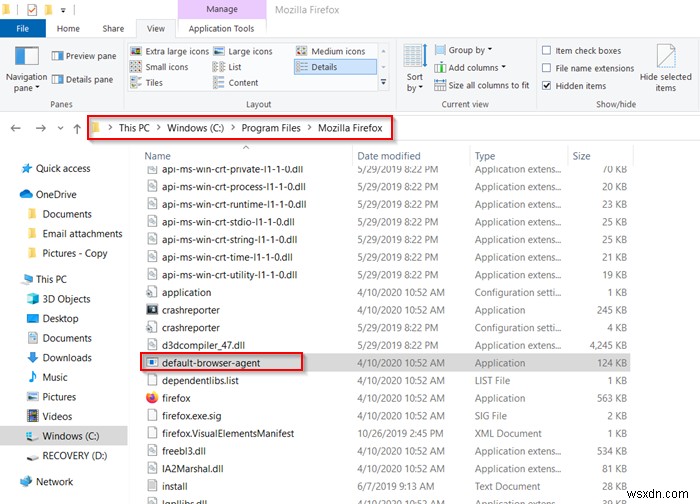The width and height of the screenshot is (700, 504).
Task: Uncheck Hidden items checkbox
Action: point(546,85)
